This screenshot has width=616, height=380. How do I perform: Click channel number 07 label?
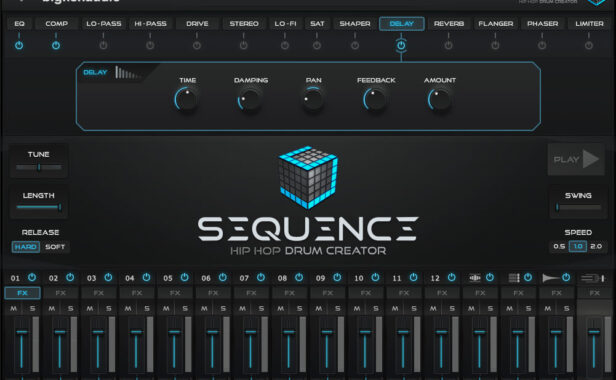click(244, 278)
